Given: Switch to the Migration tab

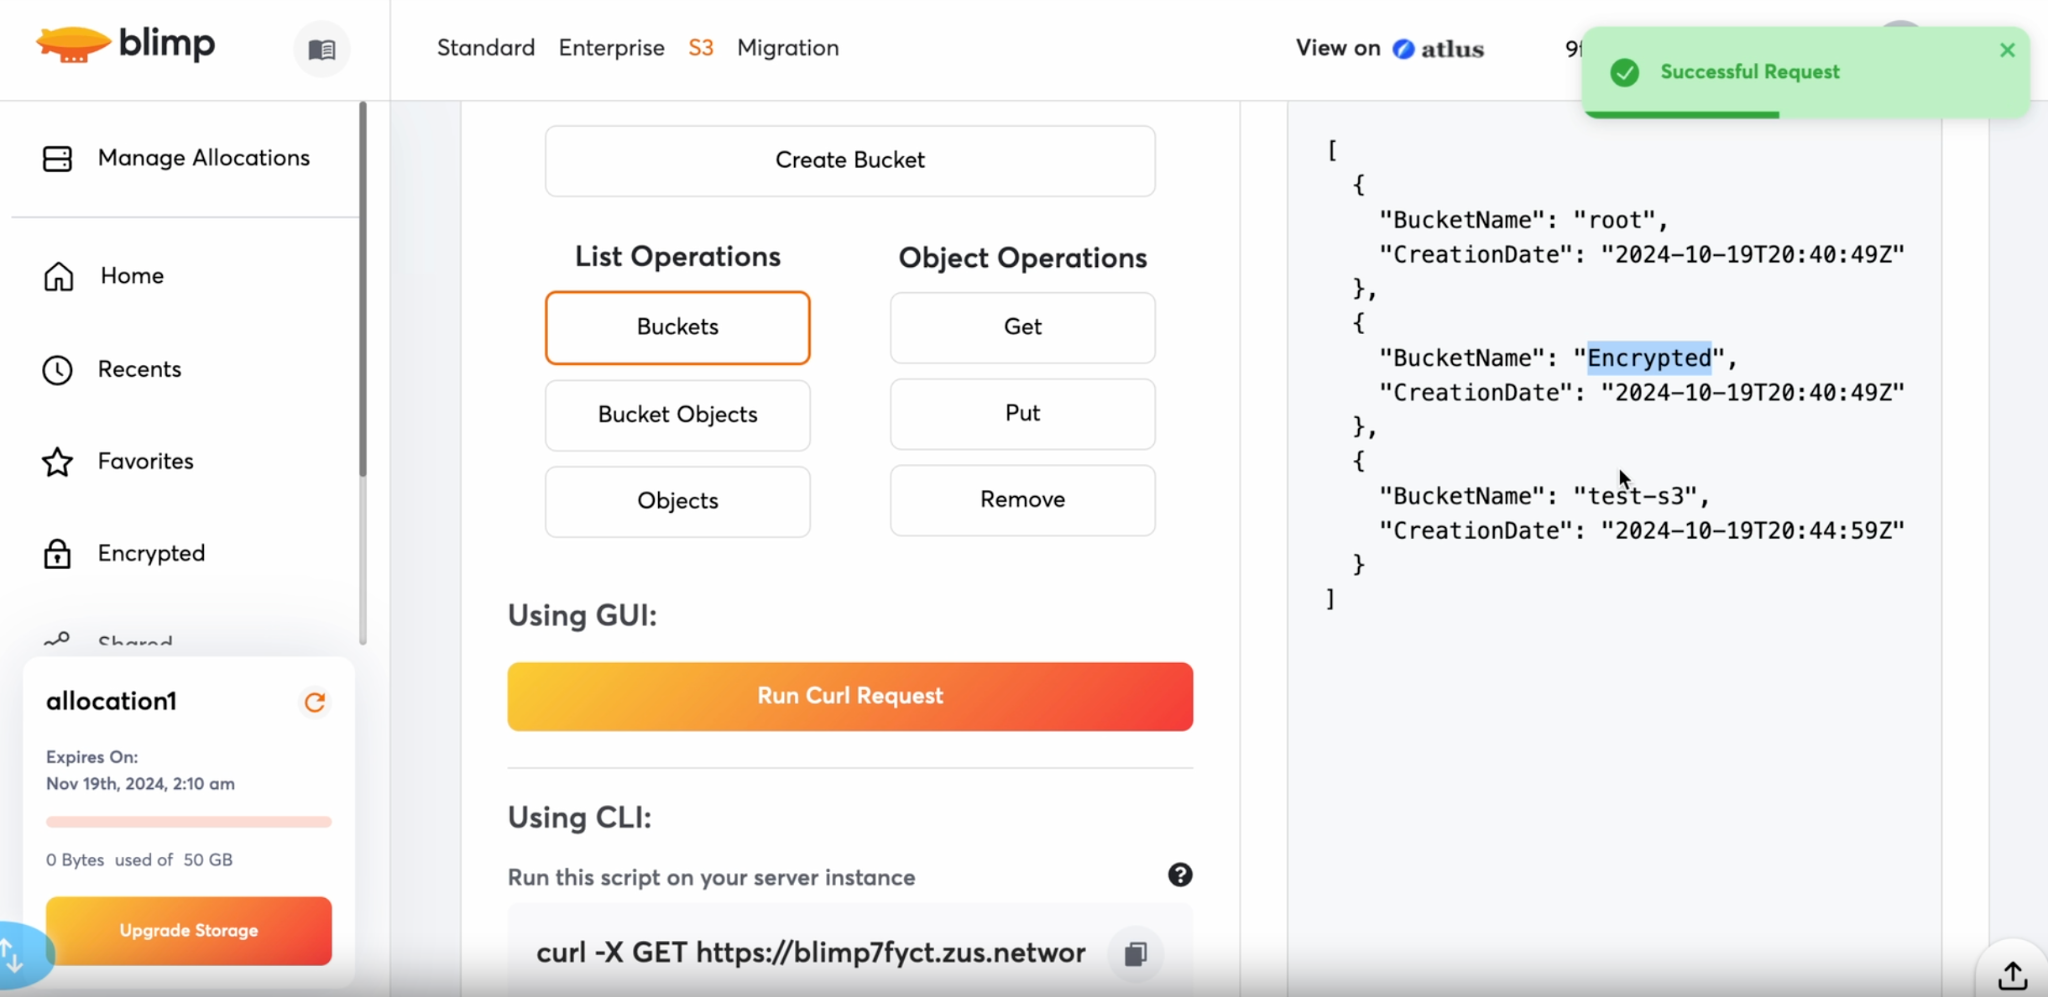Looking at the screenshot, I should click(x=787, y=48).
